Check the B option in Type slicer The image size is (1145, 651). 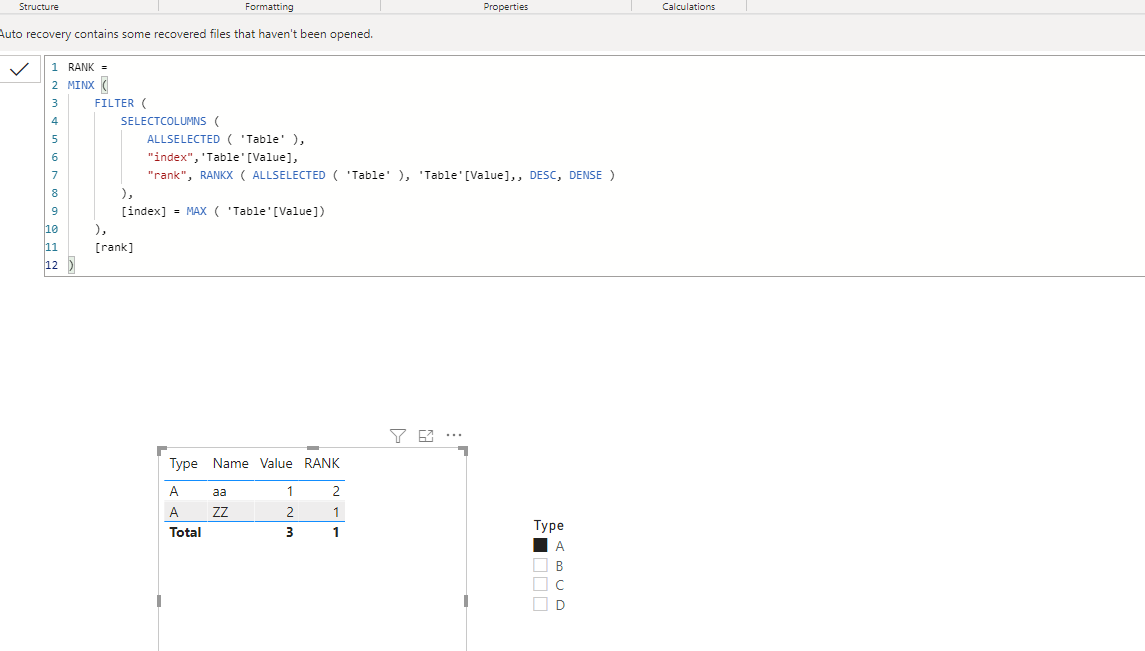pos(540,565)
